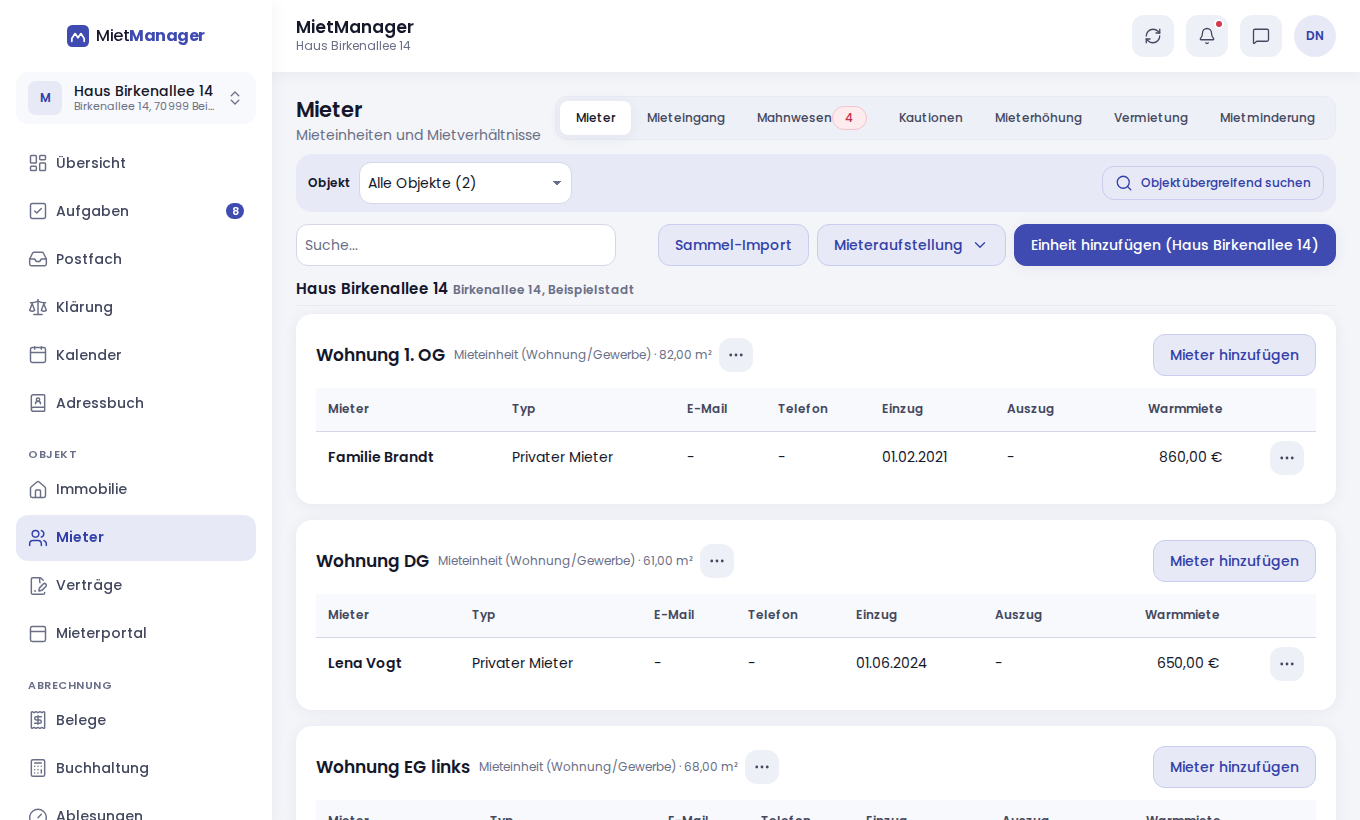Click the MietManager logo icon
This screenshot has height=820, width=1360.
pos(78,36)
